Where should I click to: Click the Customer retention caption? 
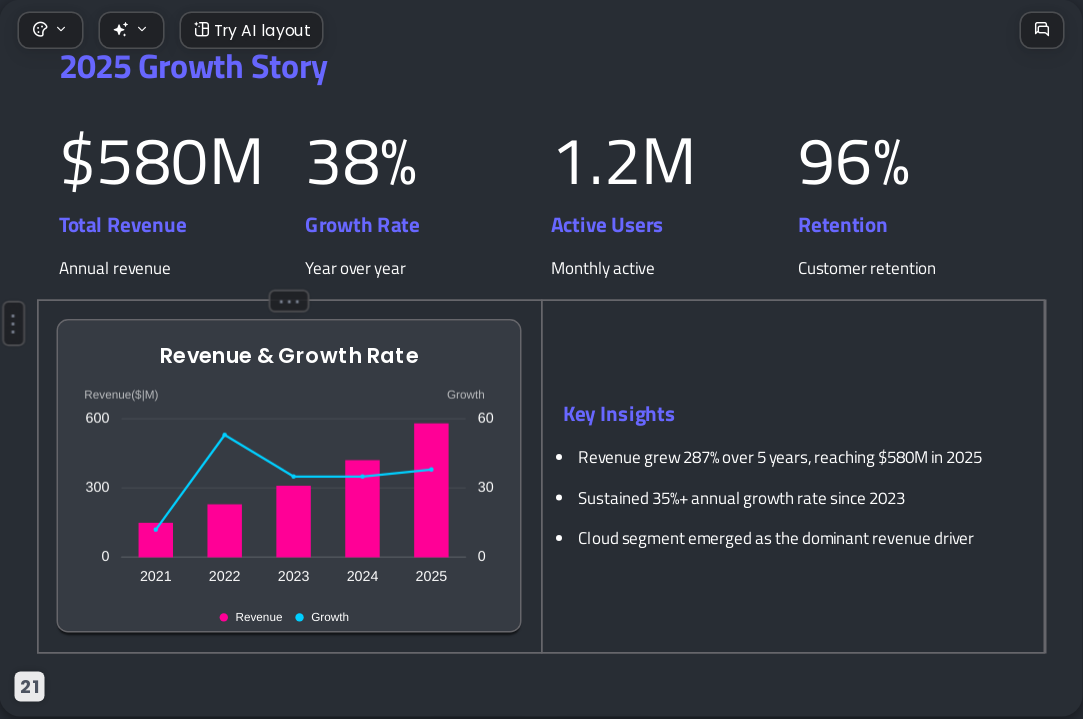[x=867, y=269]
